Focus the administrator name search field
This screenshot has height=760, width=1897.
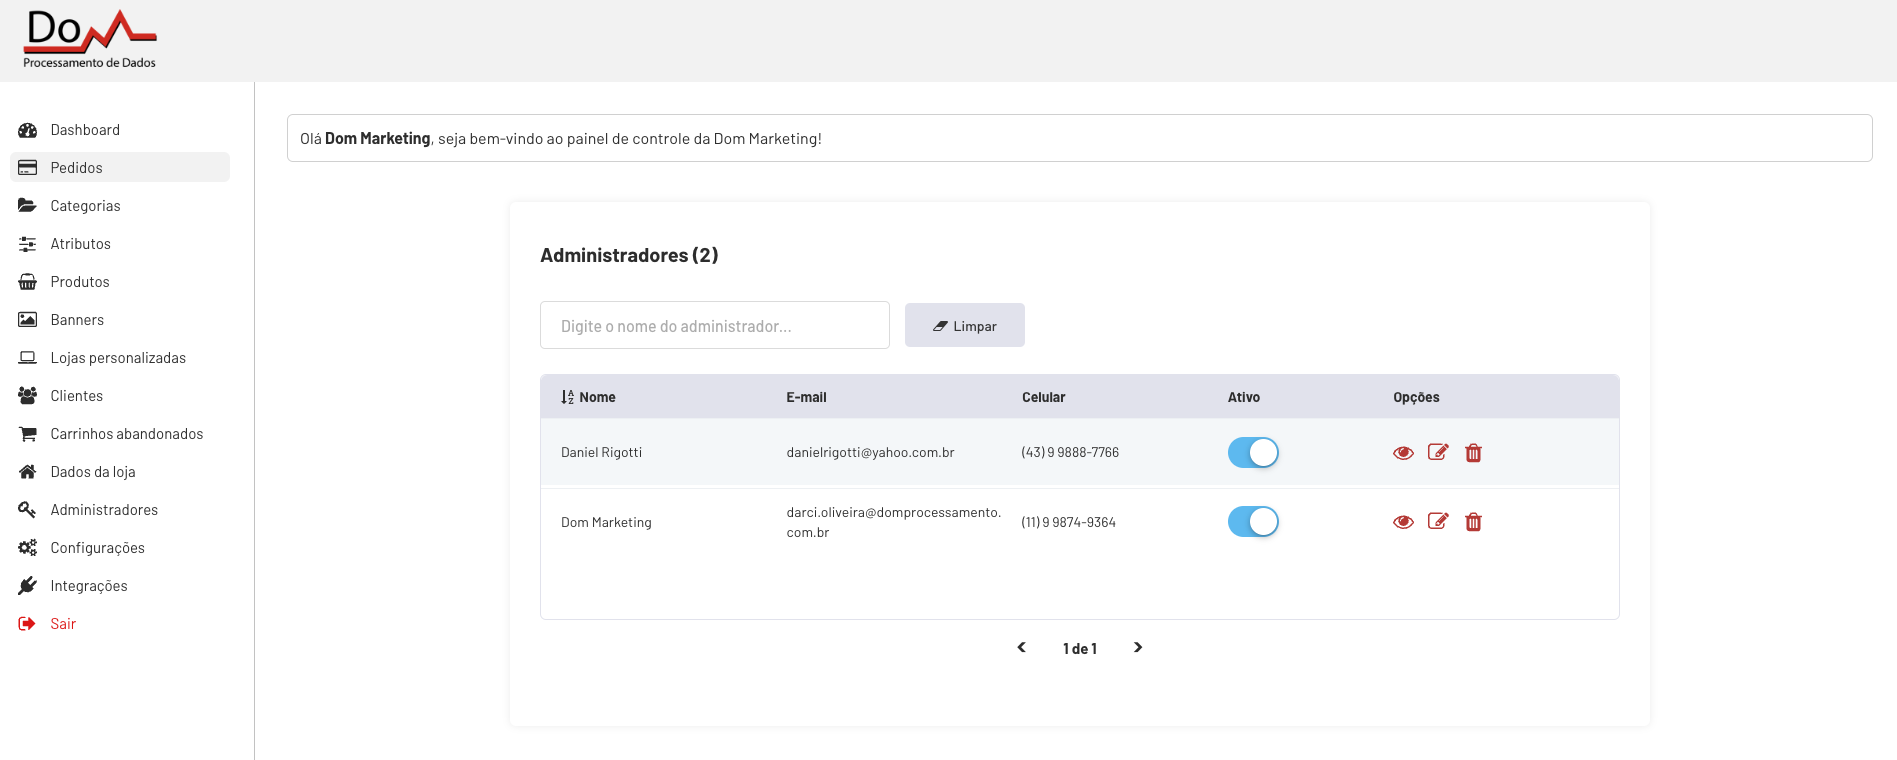click(x=714, y=326)
